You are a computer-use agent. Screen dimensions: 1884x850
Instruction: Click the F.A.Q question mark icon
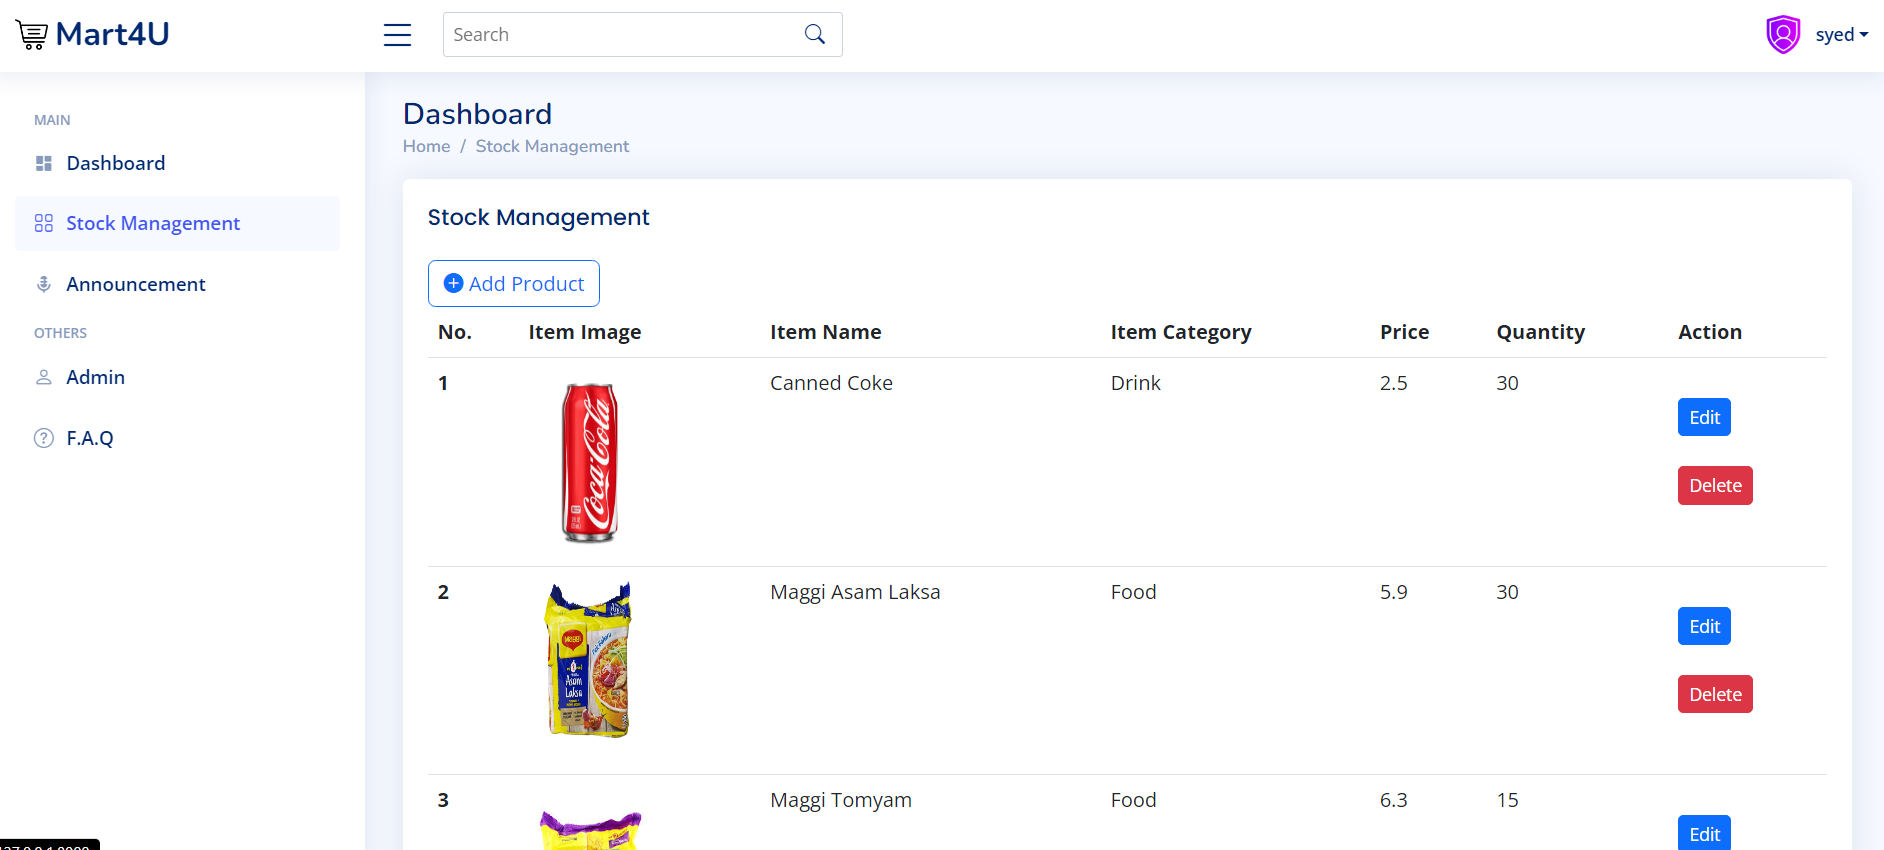click(44, 438)
